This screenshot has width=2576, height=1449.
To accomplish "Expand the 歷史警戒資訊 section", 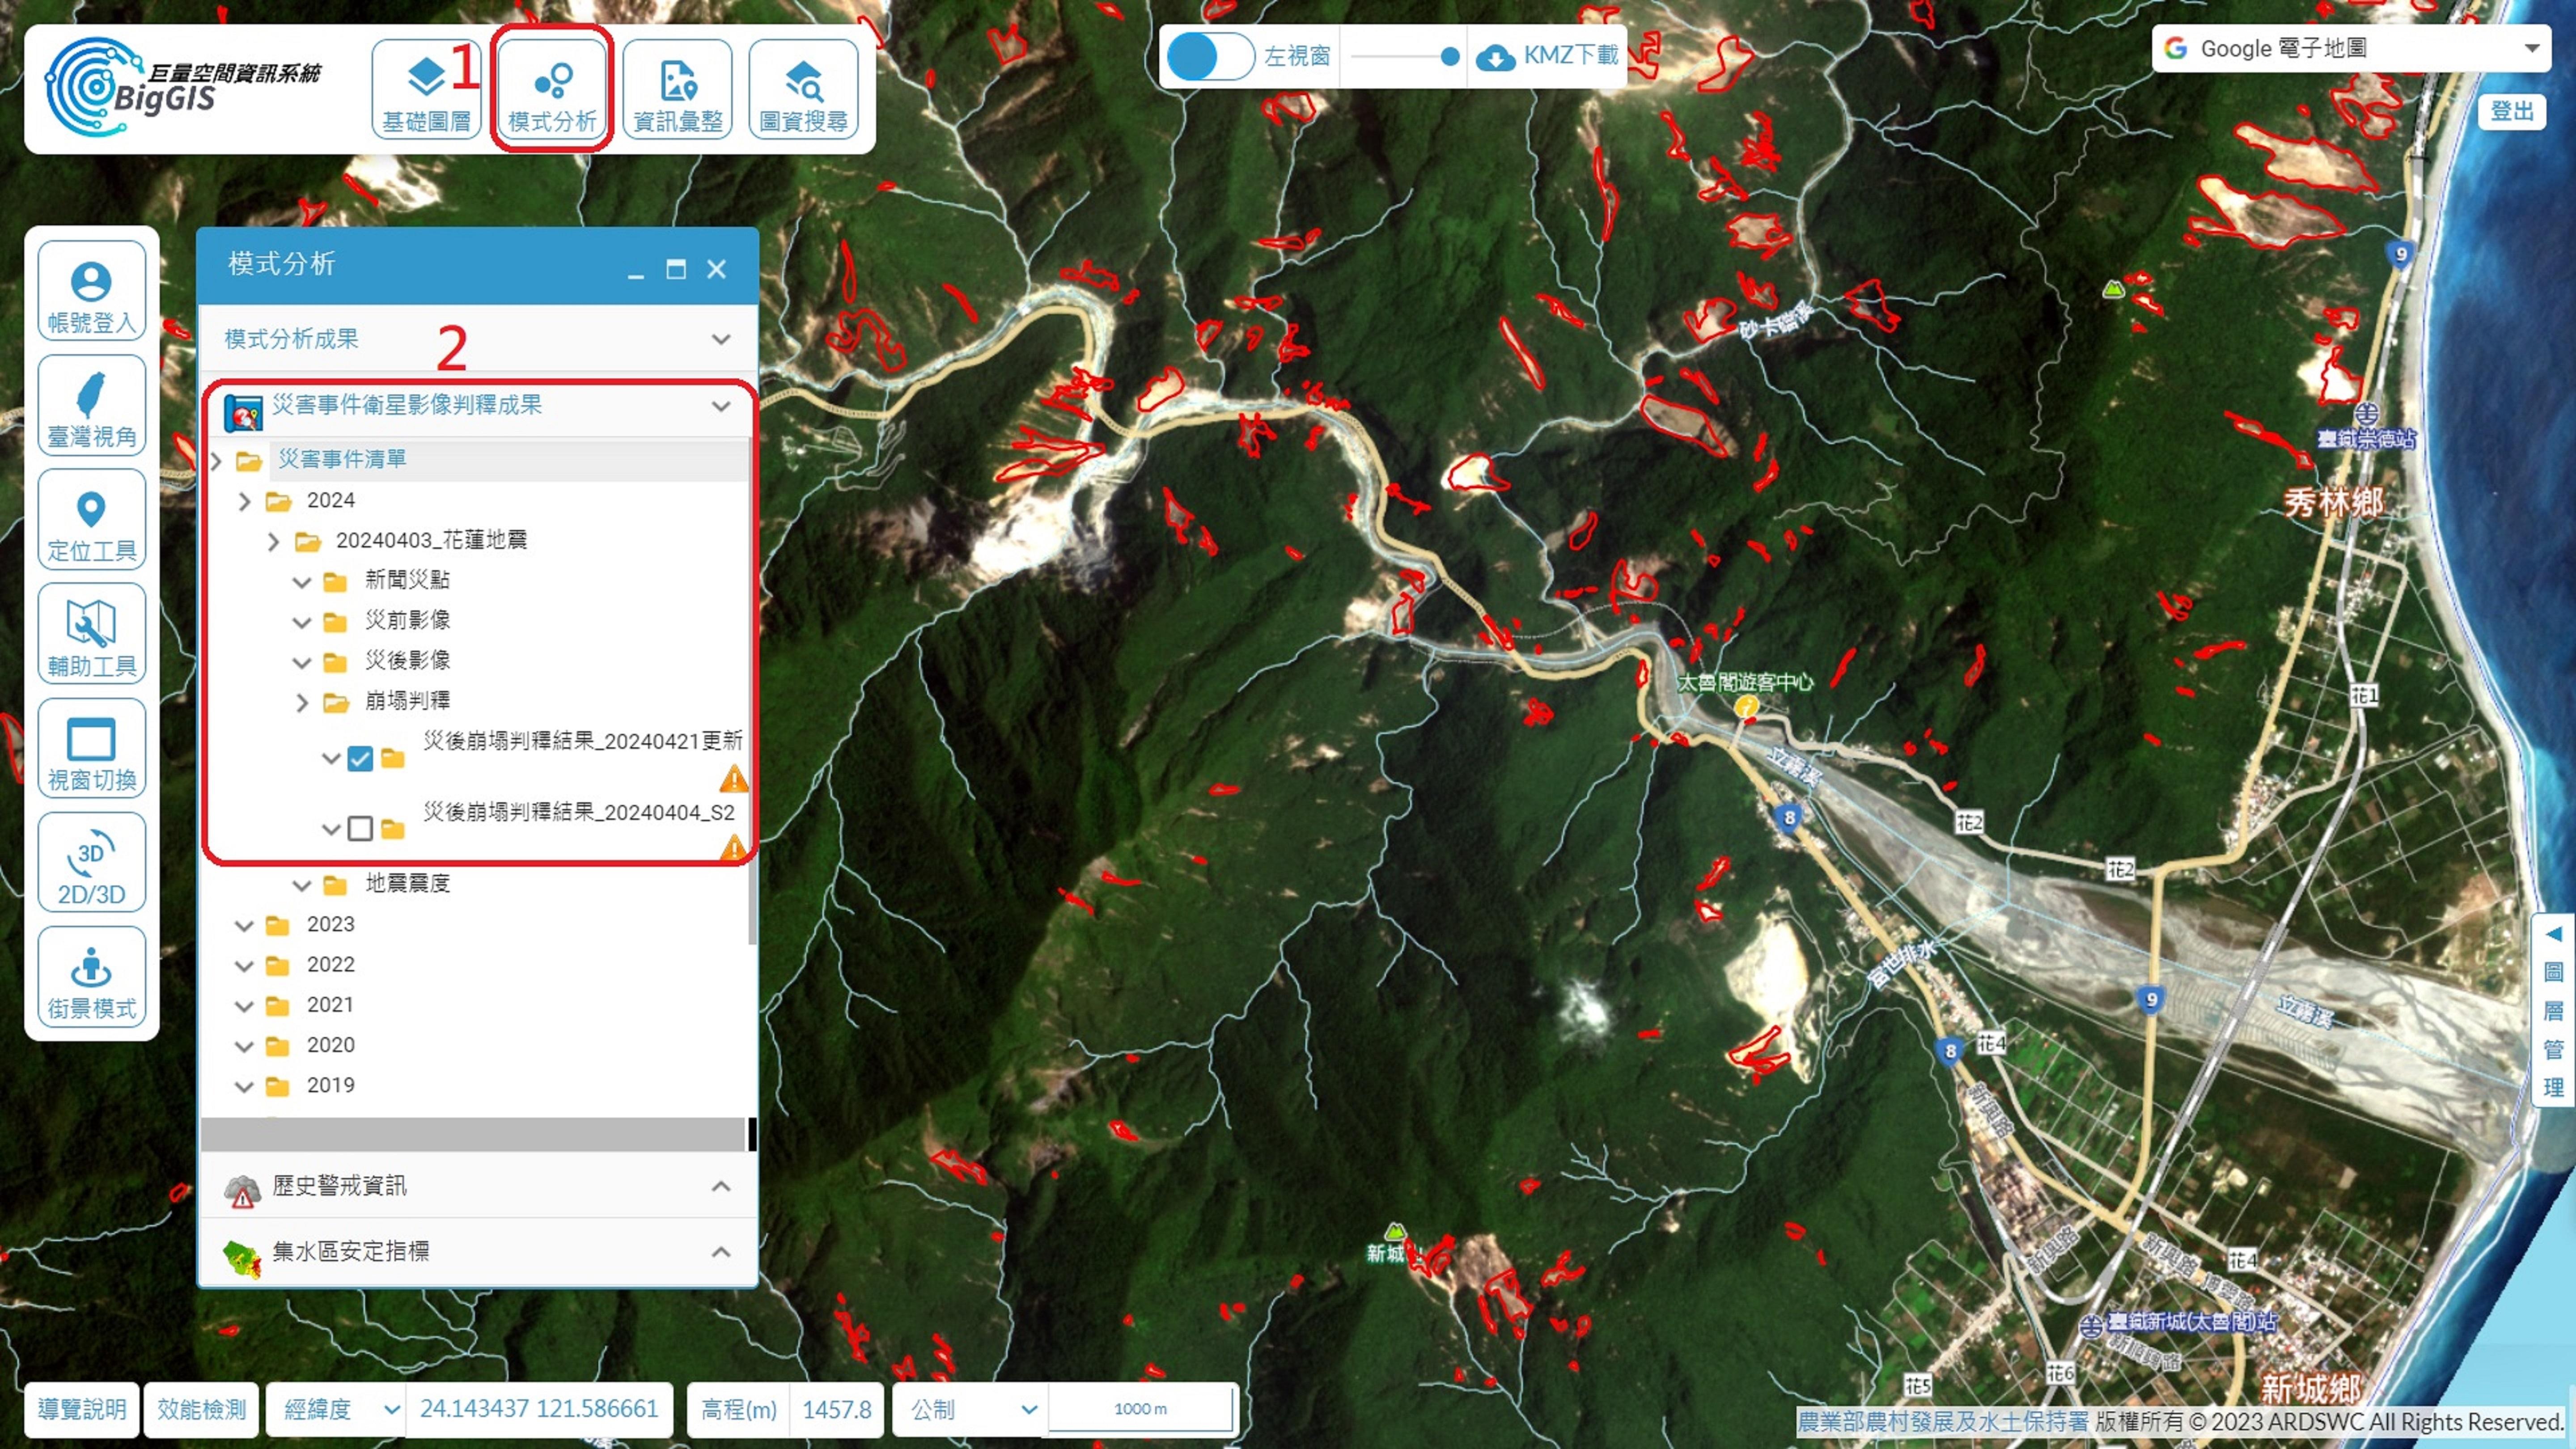I will click(x=721, y=1187).
